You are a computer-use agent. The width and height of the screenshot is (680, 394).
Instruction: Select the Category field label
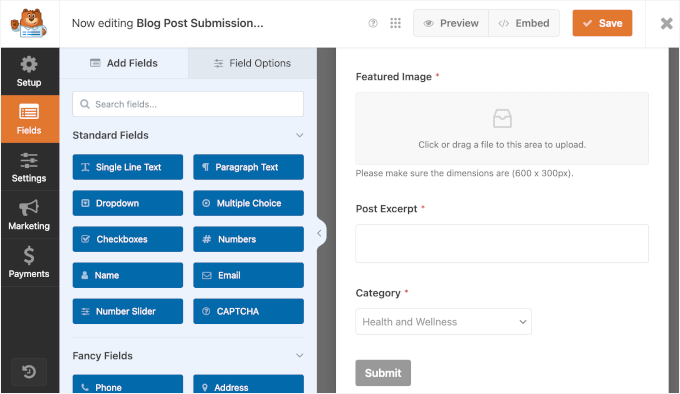(x=378, y=293)
